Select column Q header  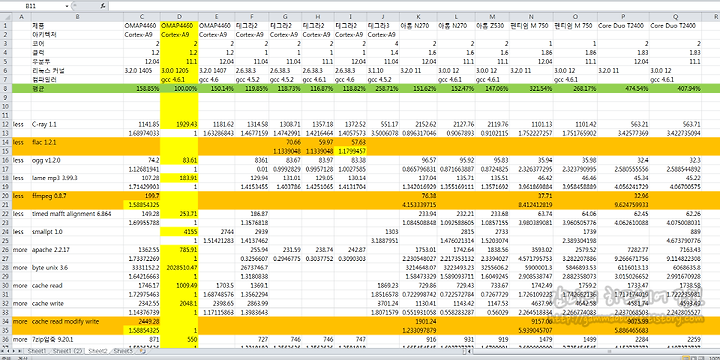675,17
